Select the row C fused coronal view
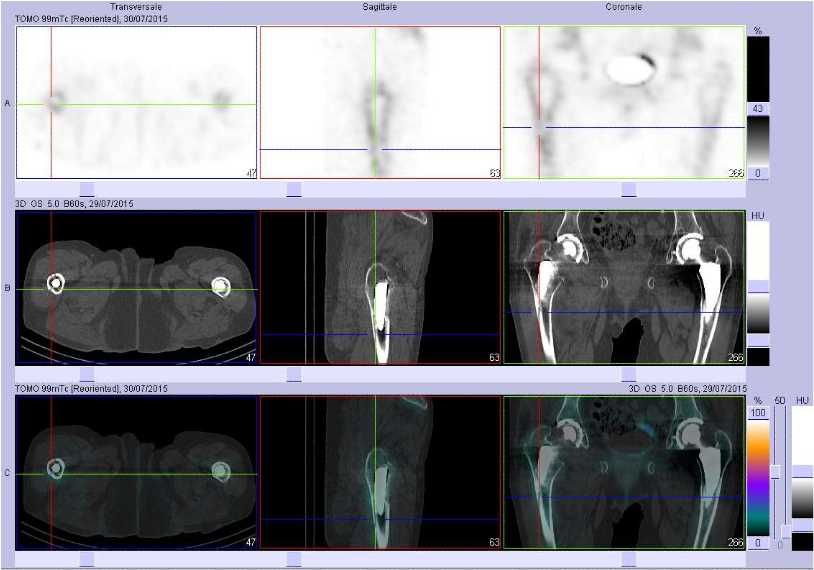The height and width of the screenshot is (570, 814). (x=625, y=472)
